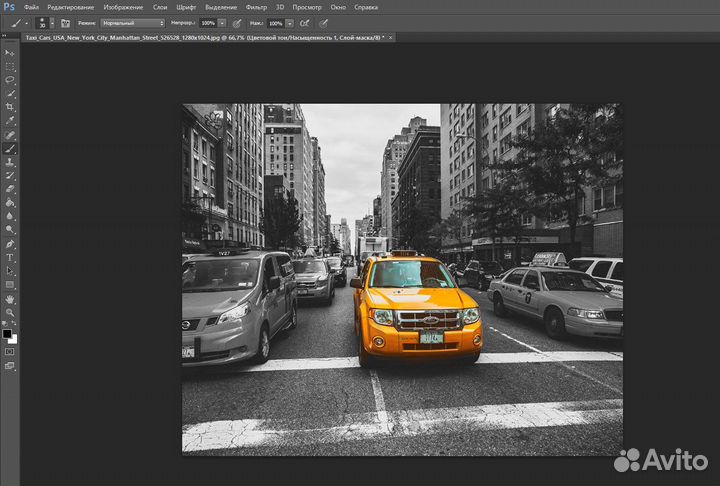Choose the Eyedropper tool

coord(10,120)
